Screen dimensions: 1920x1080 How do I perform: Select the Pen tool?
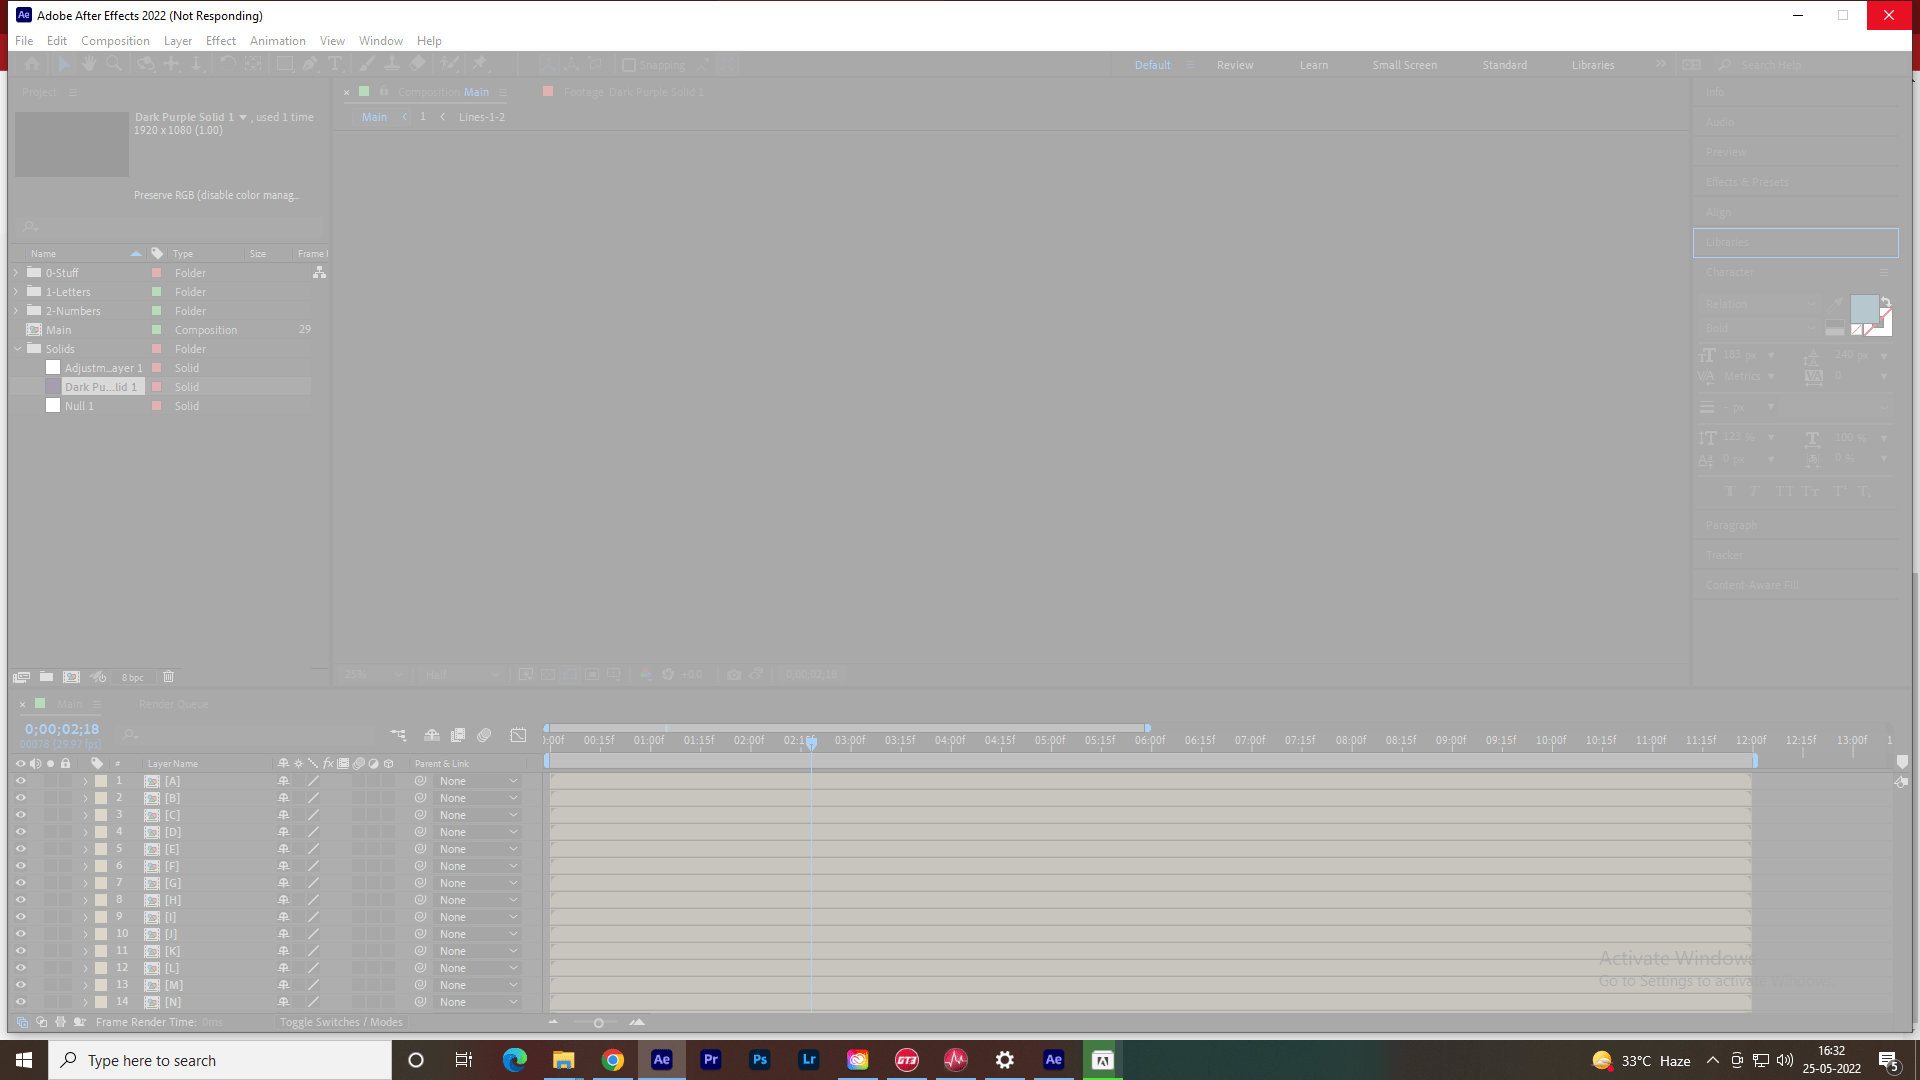pyautogui.click(x=311, y=63)
